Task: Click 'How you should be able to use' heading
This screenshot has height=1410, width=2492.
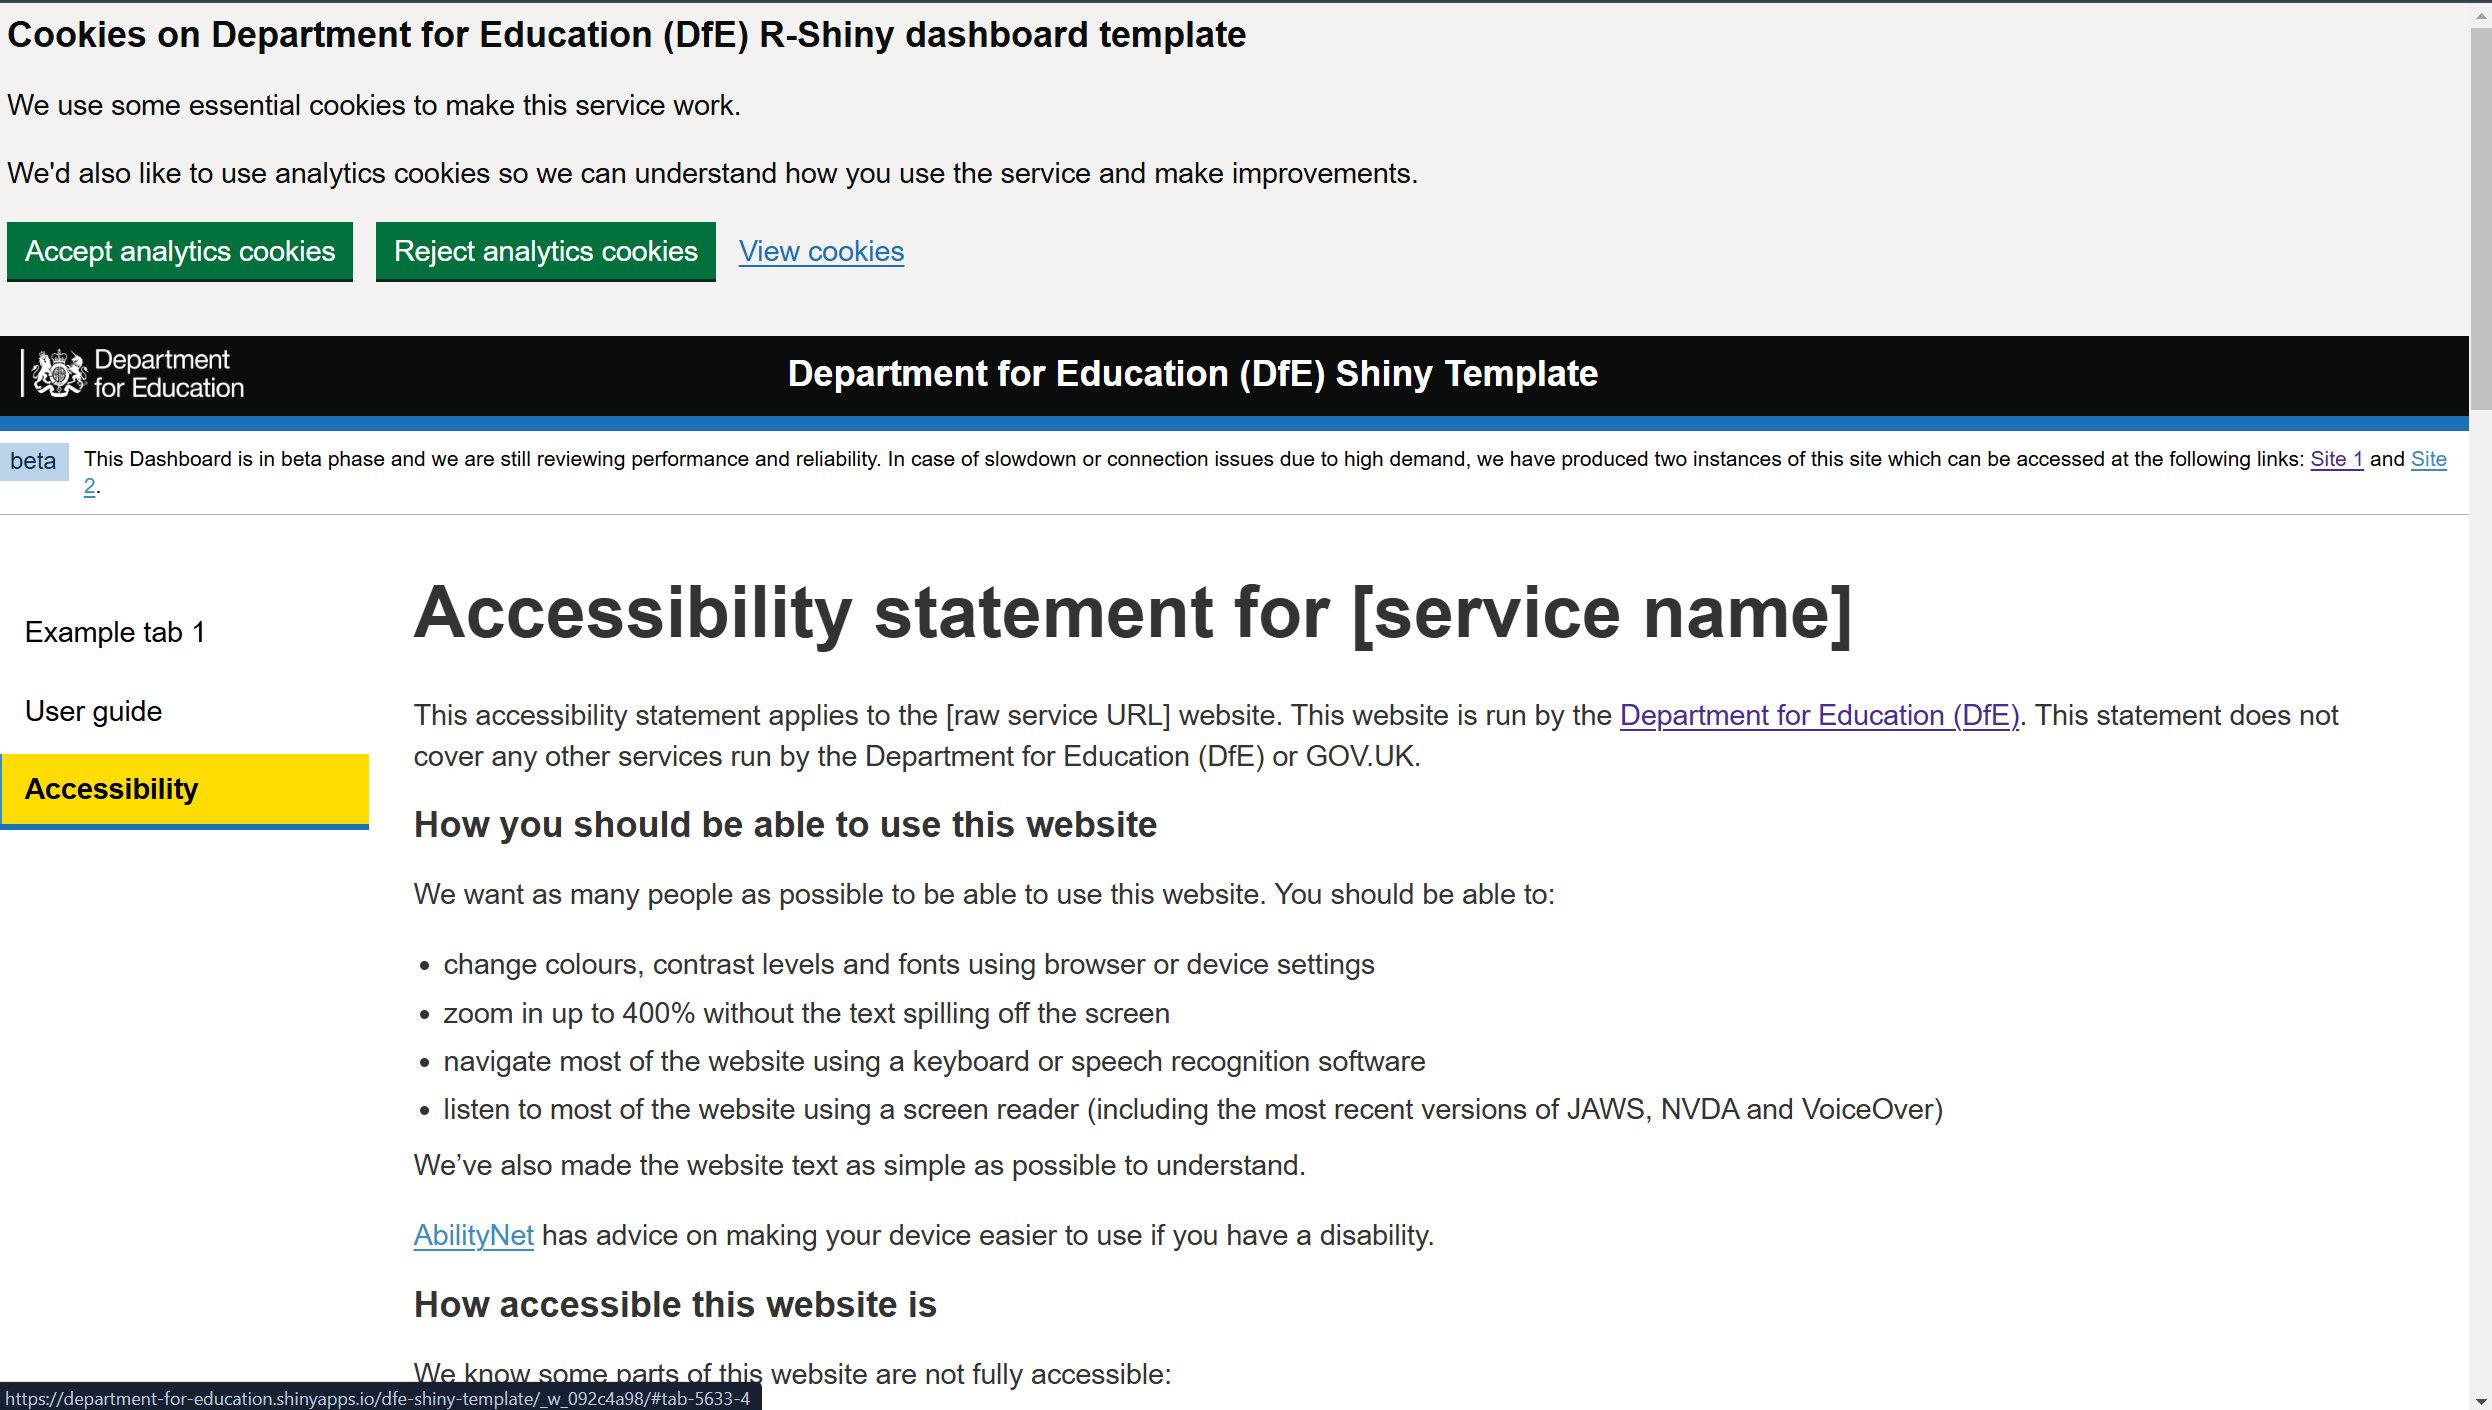Action: 785,825
